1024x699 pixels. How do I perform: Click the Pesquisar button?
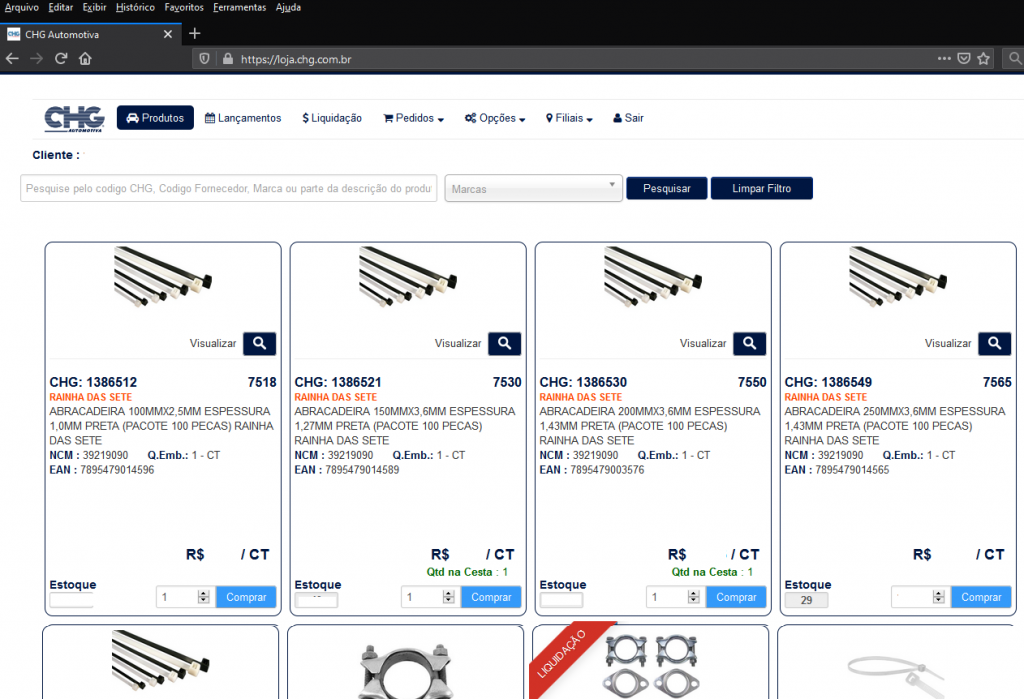coord(667,188)
